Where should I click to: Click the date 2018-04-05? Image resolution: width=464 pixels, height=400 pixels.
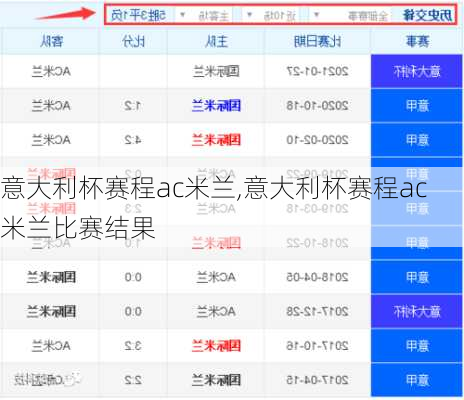tap(317, 277)
